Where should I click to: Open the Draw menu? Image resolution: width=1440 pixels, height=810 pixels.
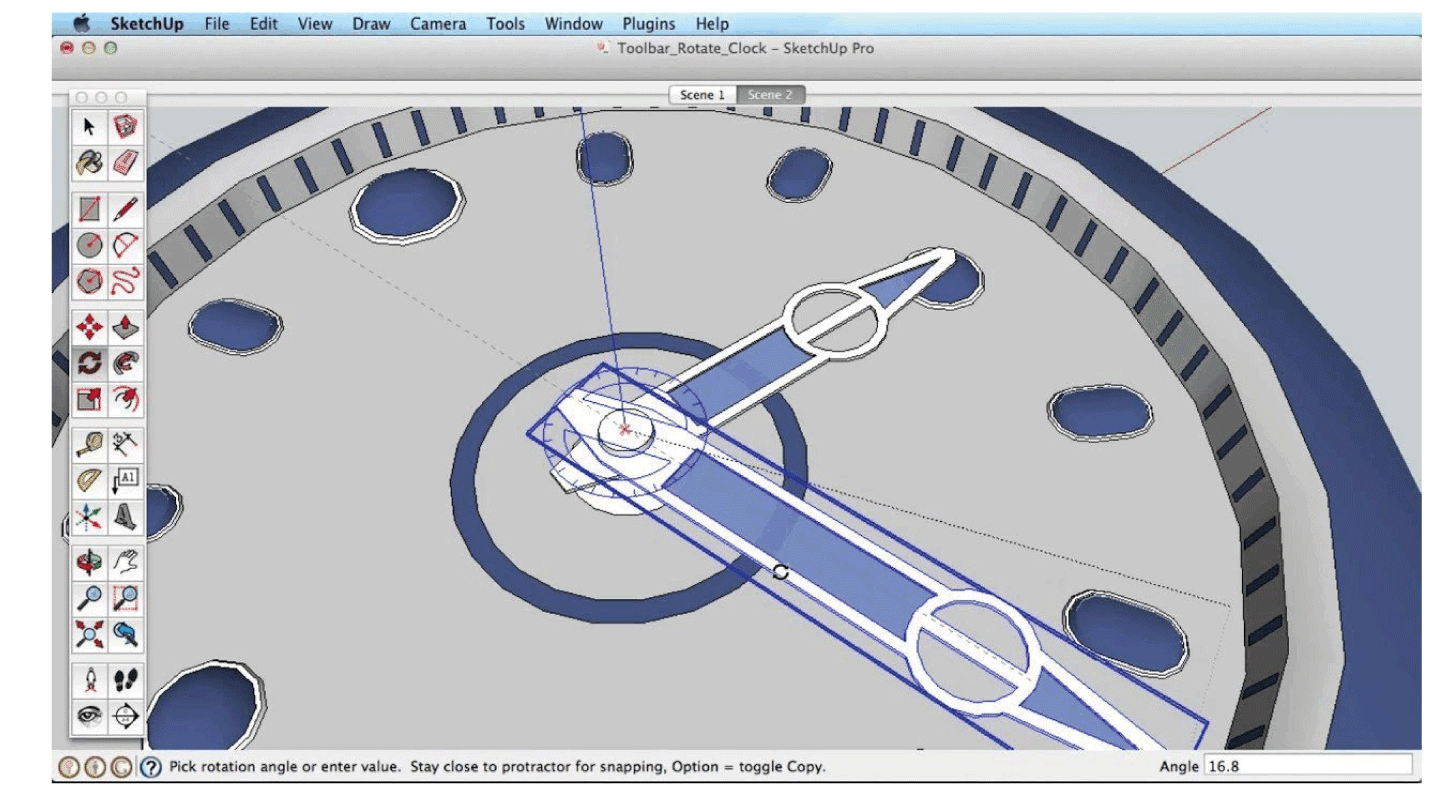click(371, 23)
